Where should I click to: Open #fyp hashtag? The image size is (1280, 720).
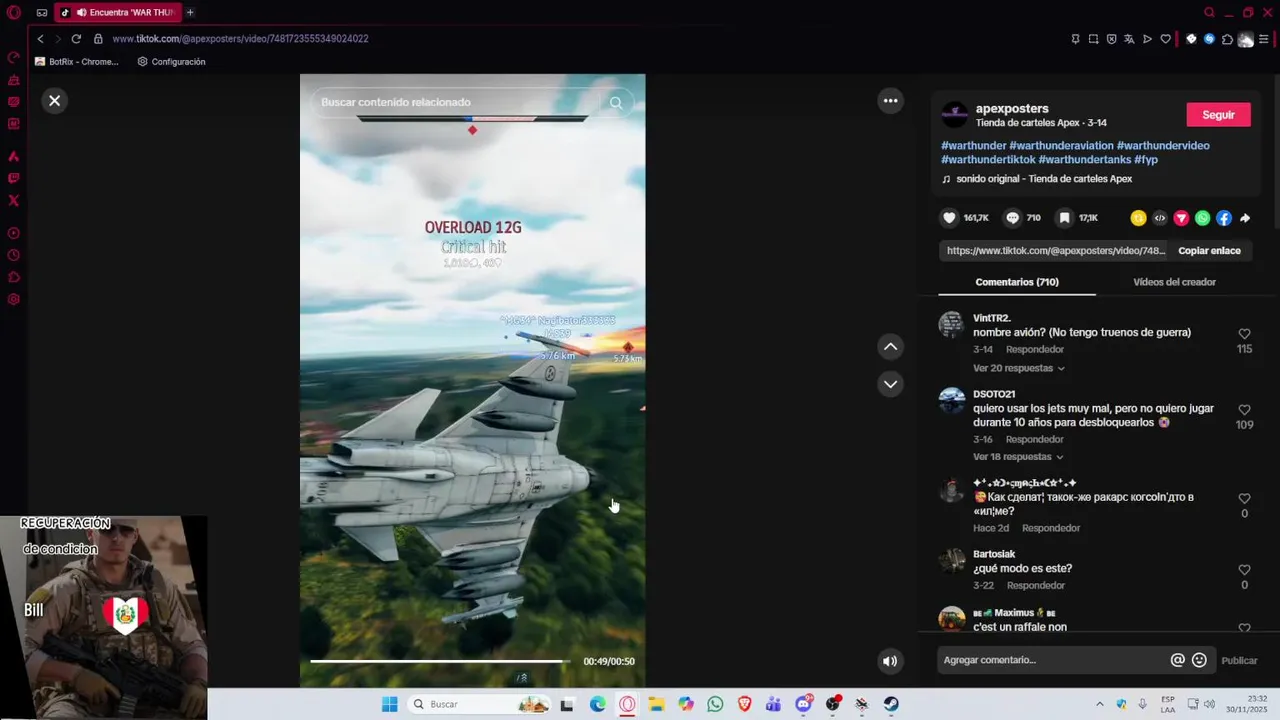coord(1146,160)
